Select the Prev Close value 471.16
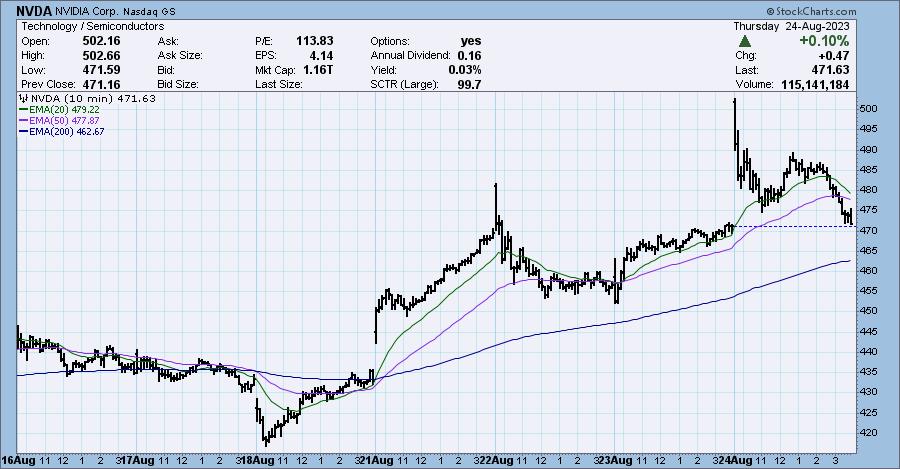This screenshot has width=900, height=469. coord(102,84)
